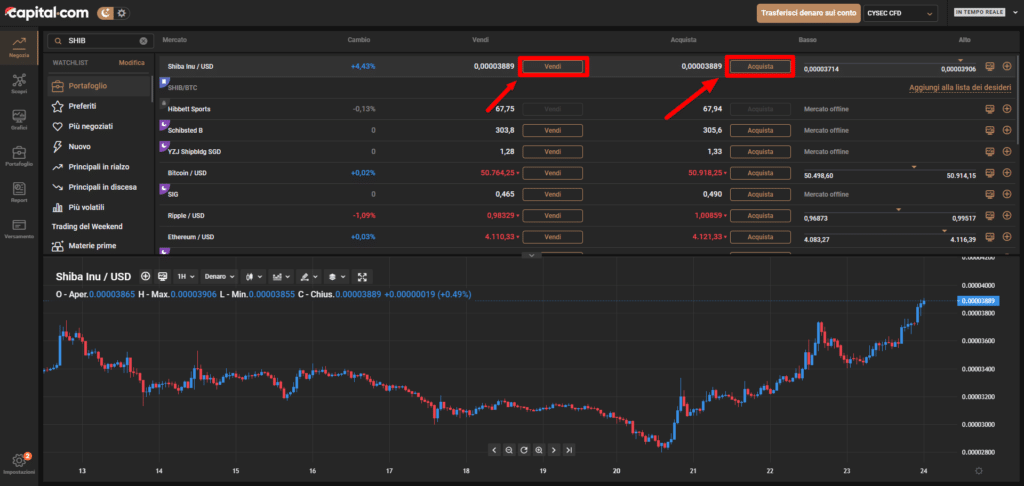Viewport: 1024px width, 486px height.
Task: Open the drawing tools dropdown
Action: 308,276
